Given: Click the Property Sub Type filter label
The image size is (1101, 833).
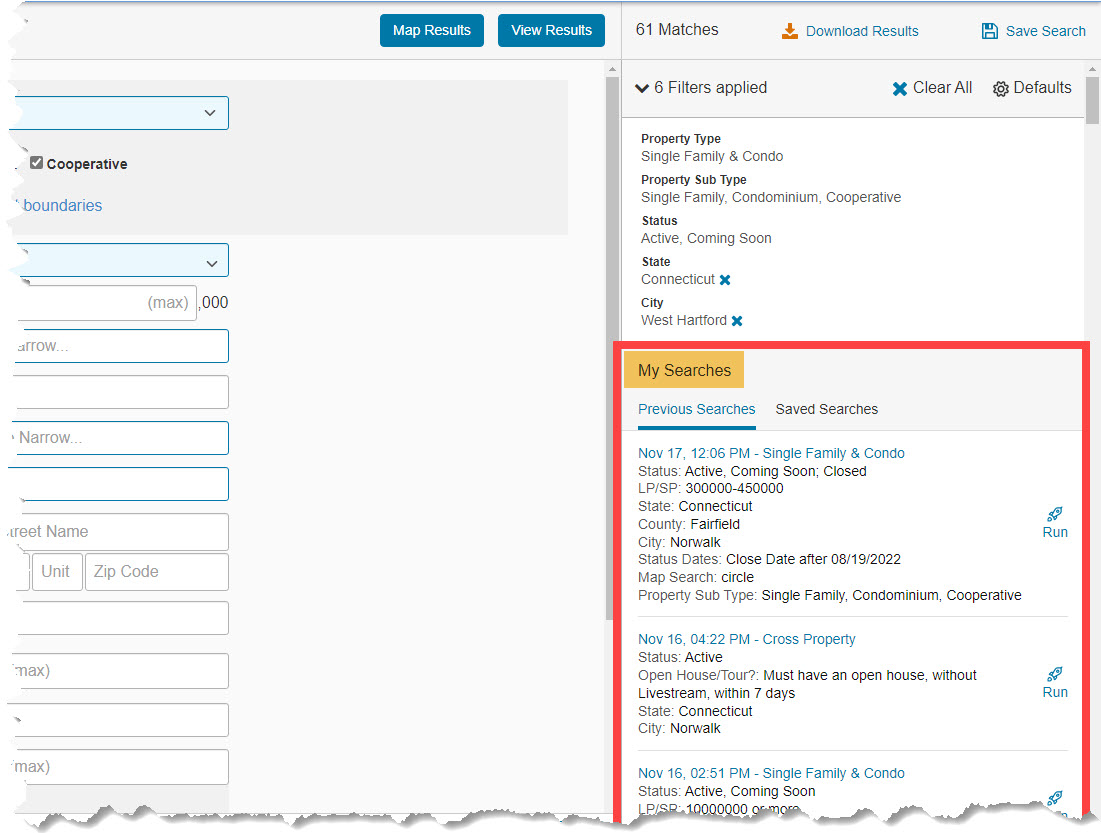Looking at the screenshot, I should (693, 180).
